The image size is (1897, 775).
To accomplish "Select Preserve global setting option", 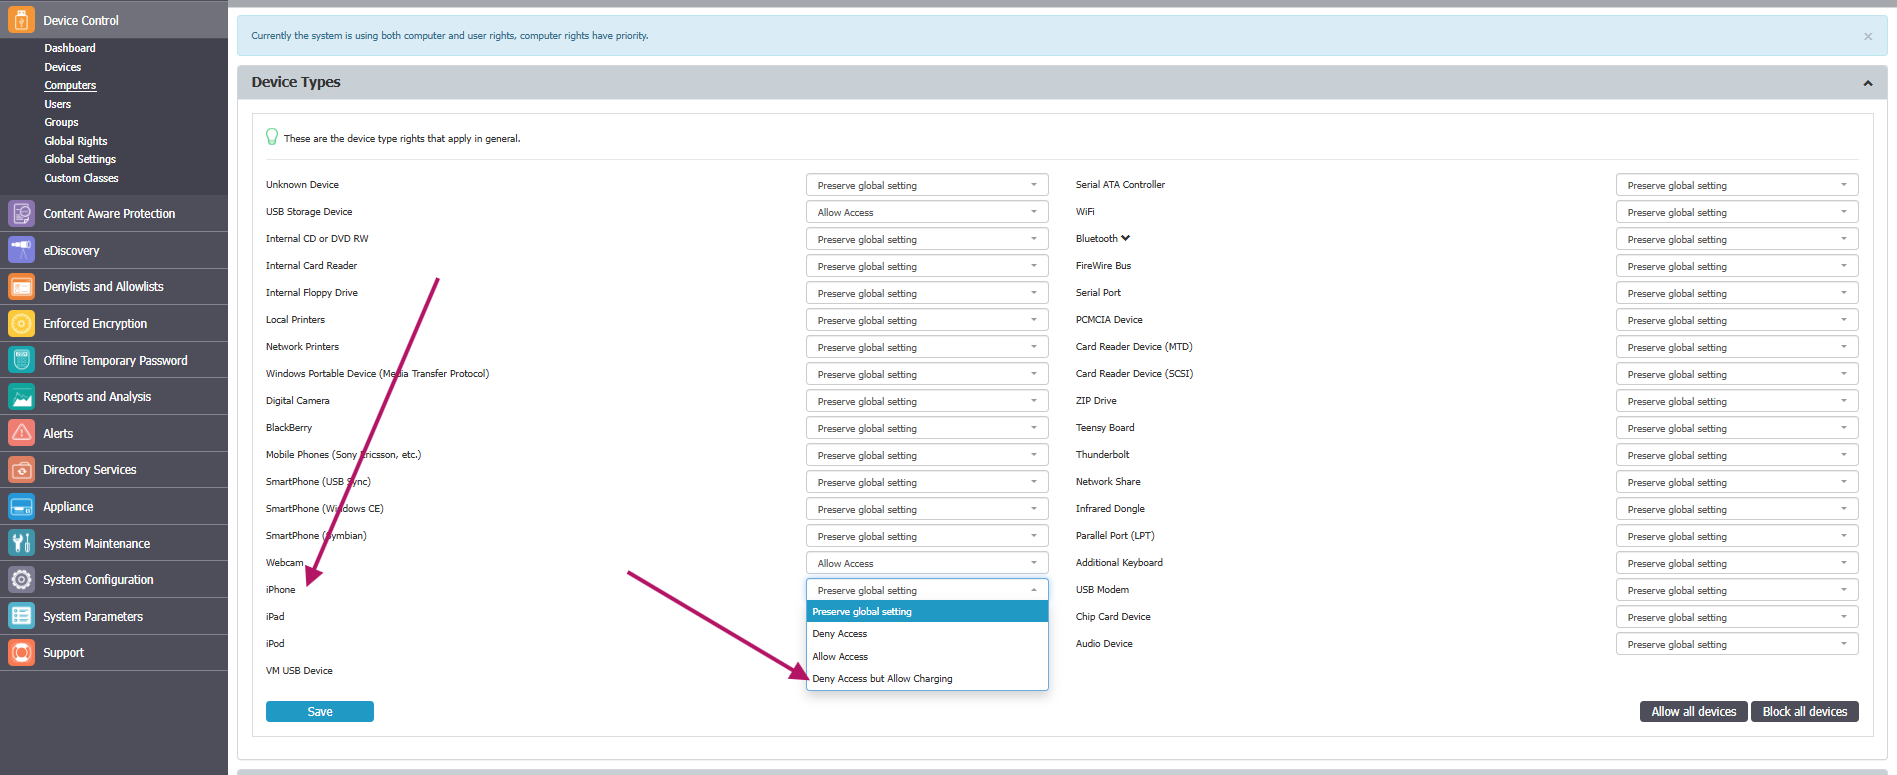I will click(x=927, y=612).
